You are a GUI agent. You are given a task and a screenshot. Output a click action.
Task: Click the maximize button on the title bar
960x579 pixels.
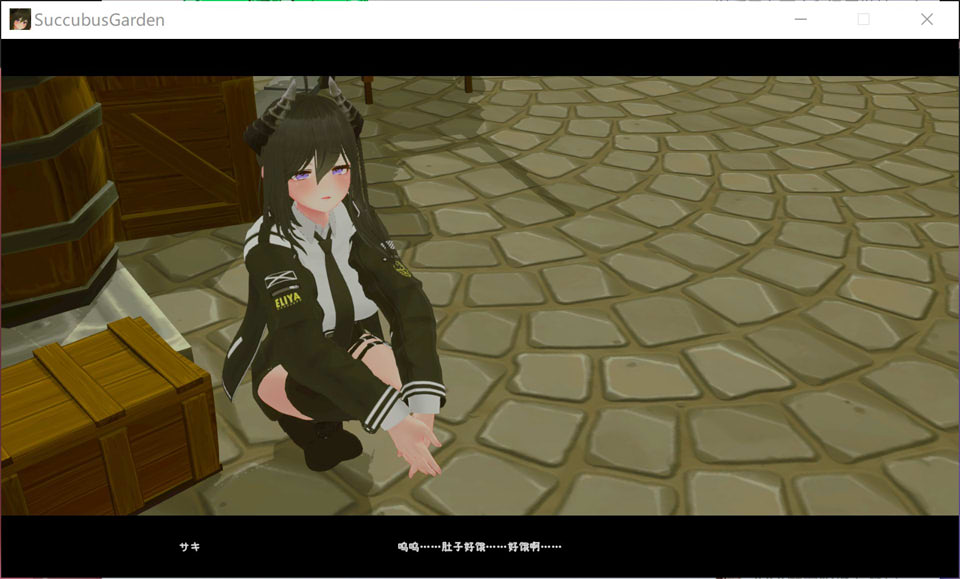tap(864, 19)
